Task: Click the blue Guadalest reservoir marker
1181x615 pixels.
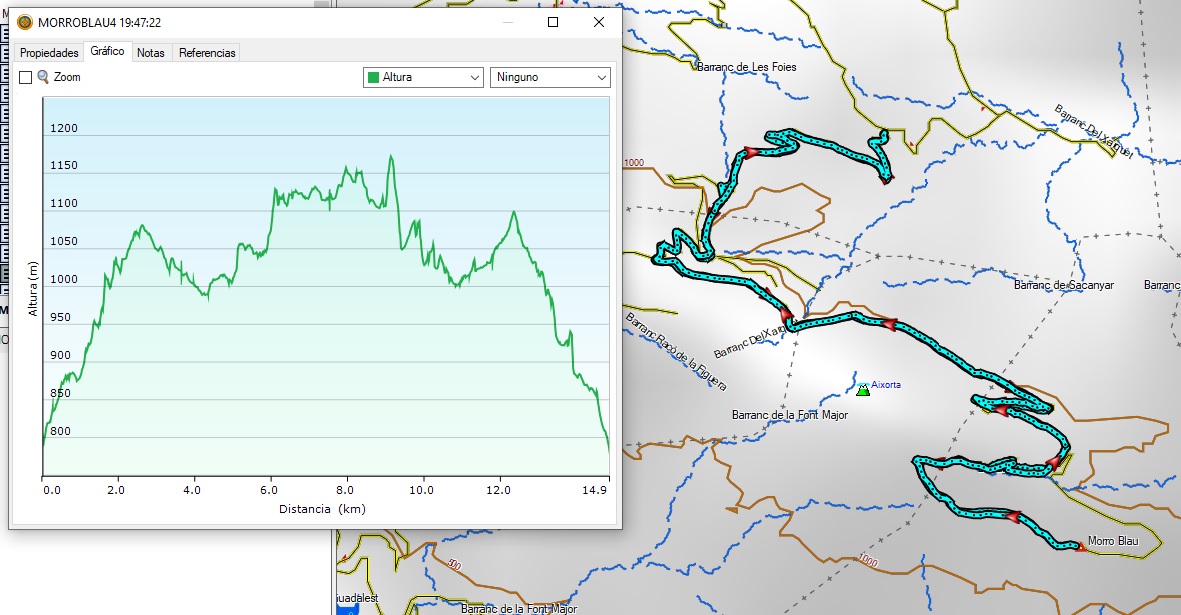Action: pos(348,608)
